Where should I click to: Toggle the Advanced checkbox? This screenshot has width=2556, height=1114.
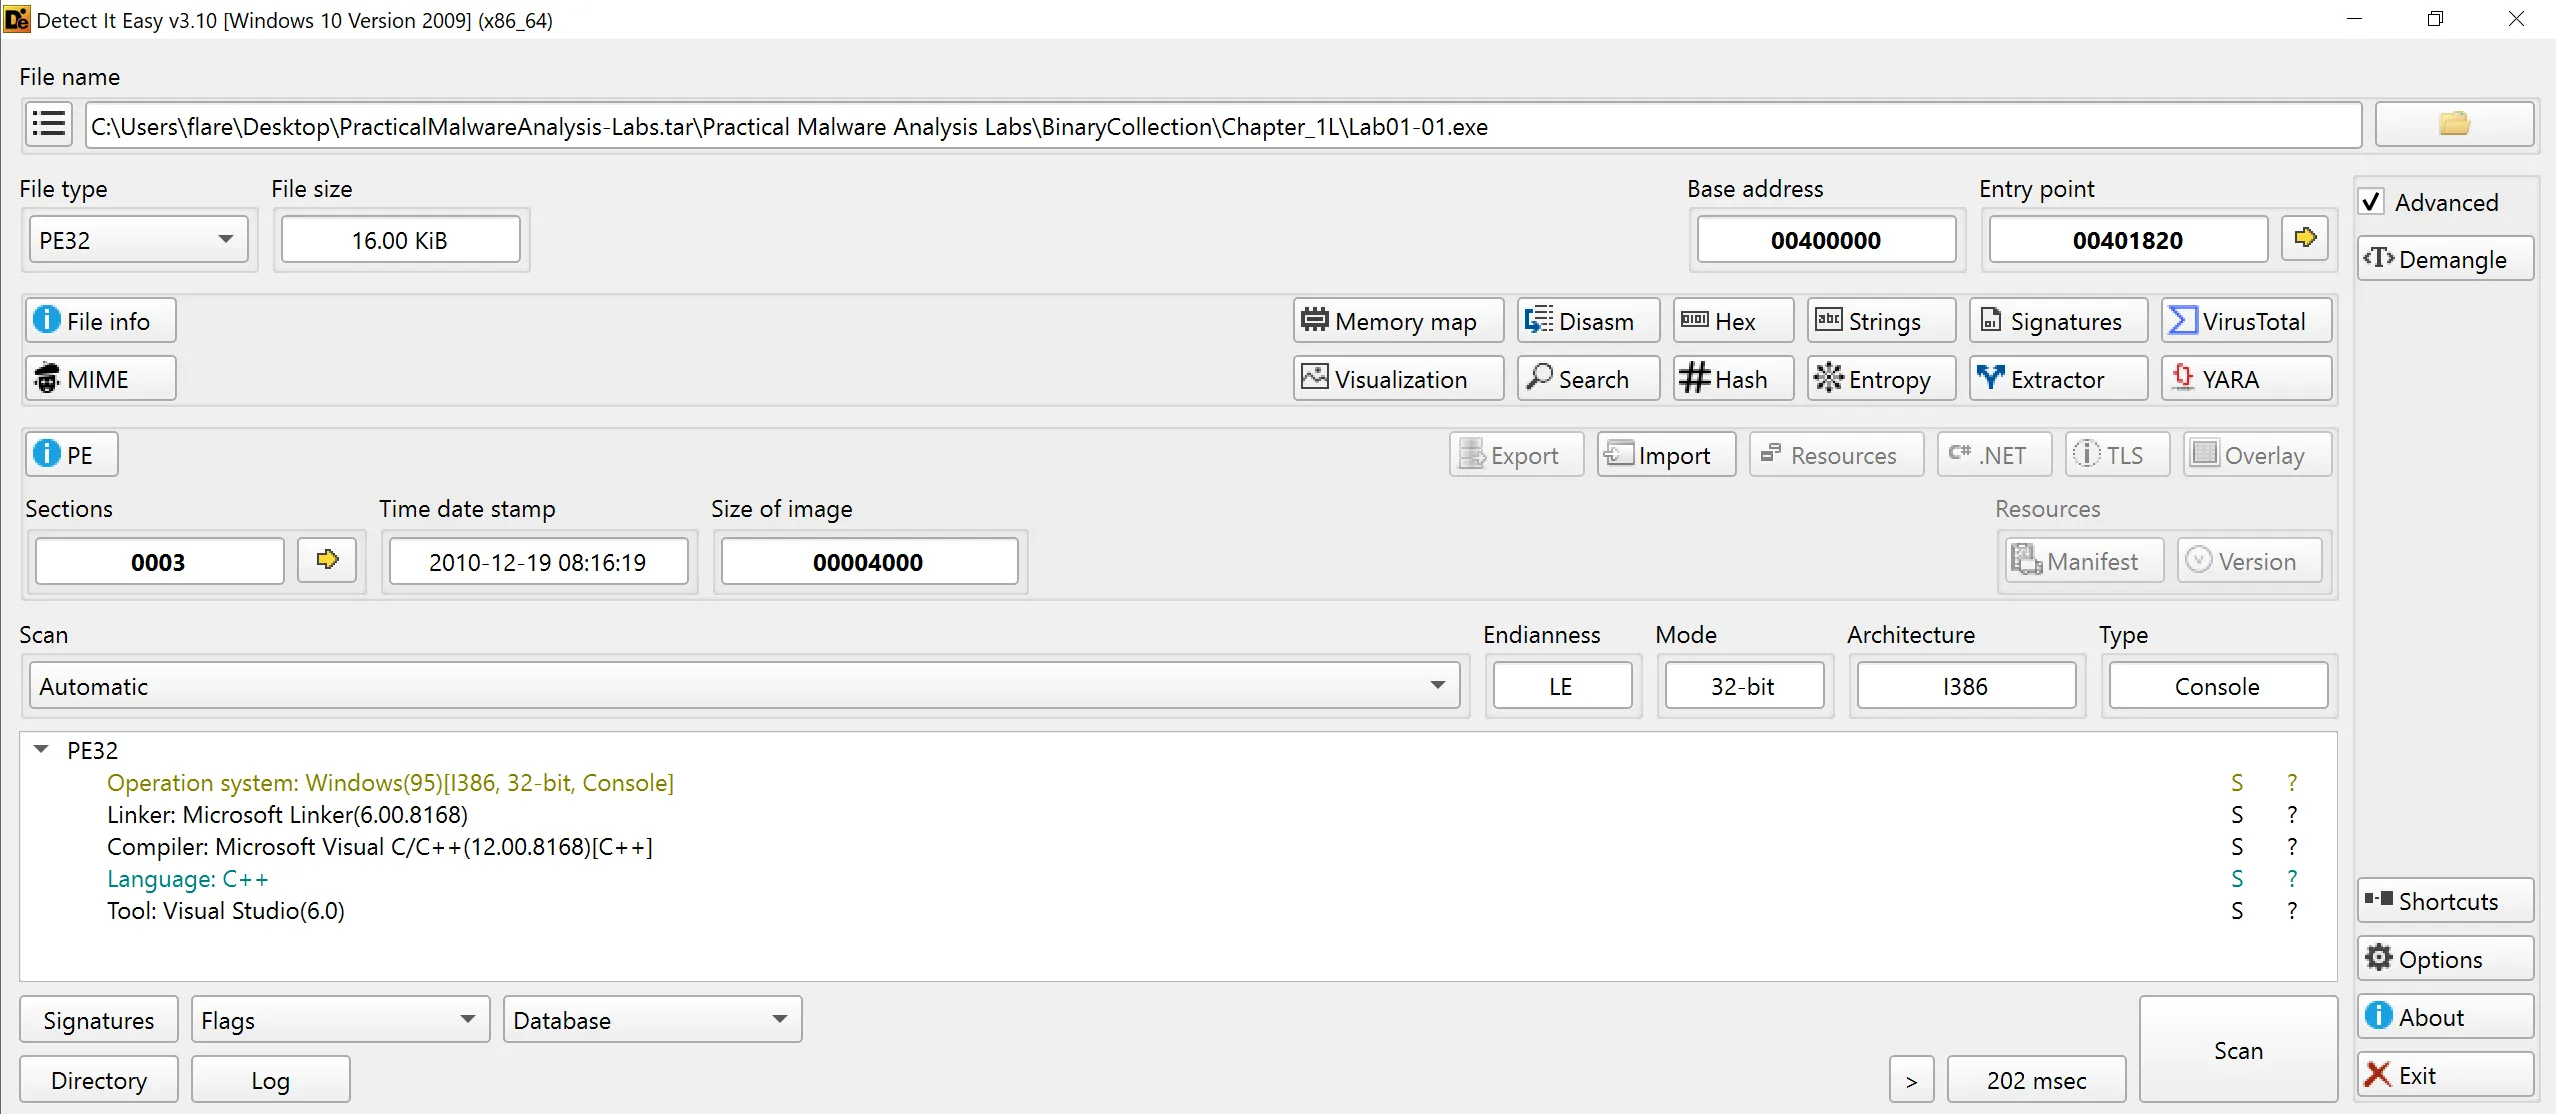pyautogui.click(x=2371, y=202)
